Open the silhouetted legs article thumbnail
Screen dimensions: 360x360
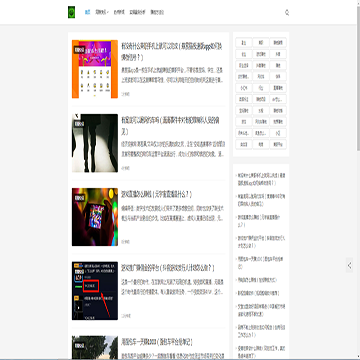click(x=95, y=143)
